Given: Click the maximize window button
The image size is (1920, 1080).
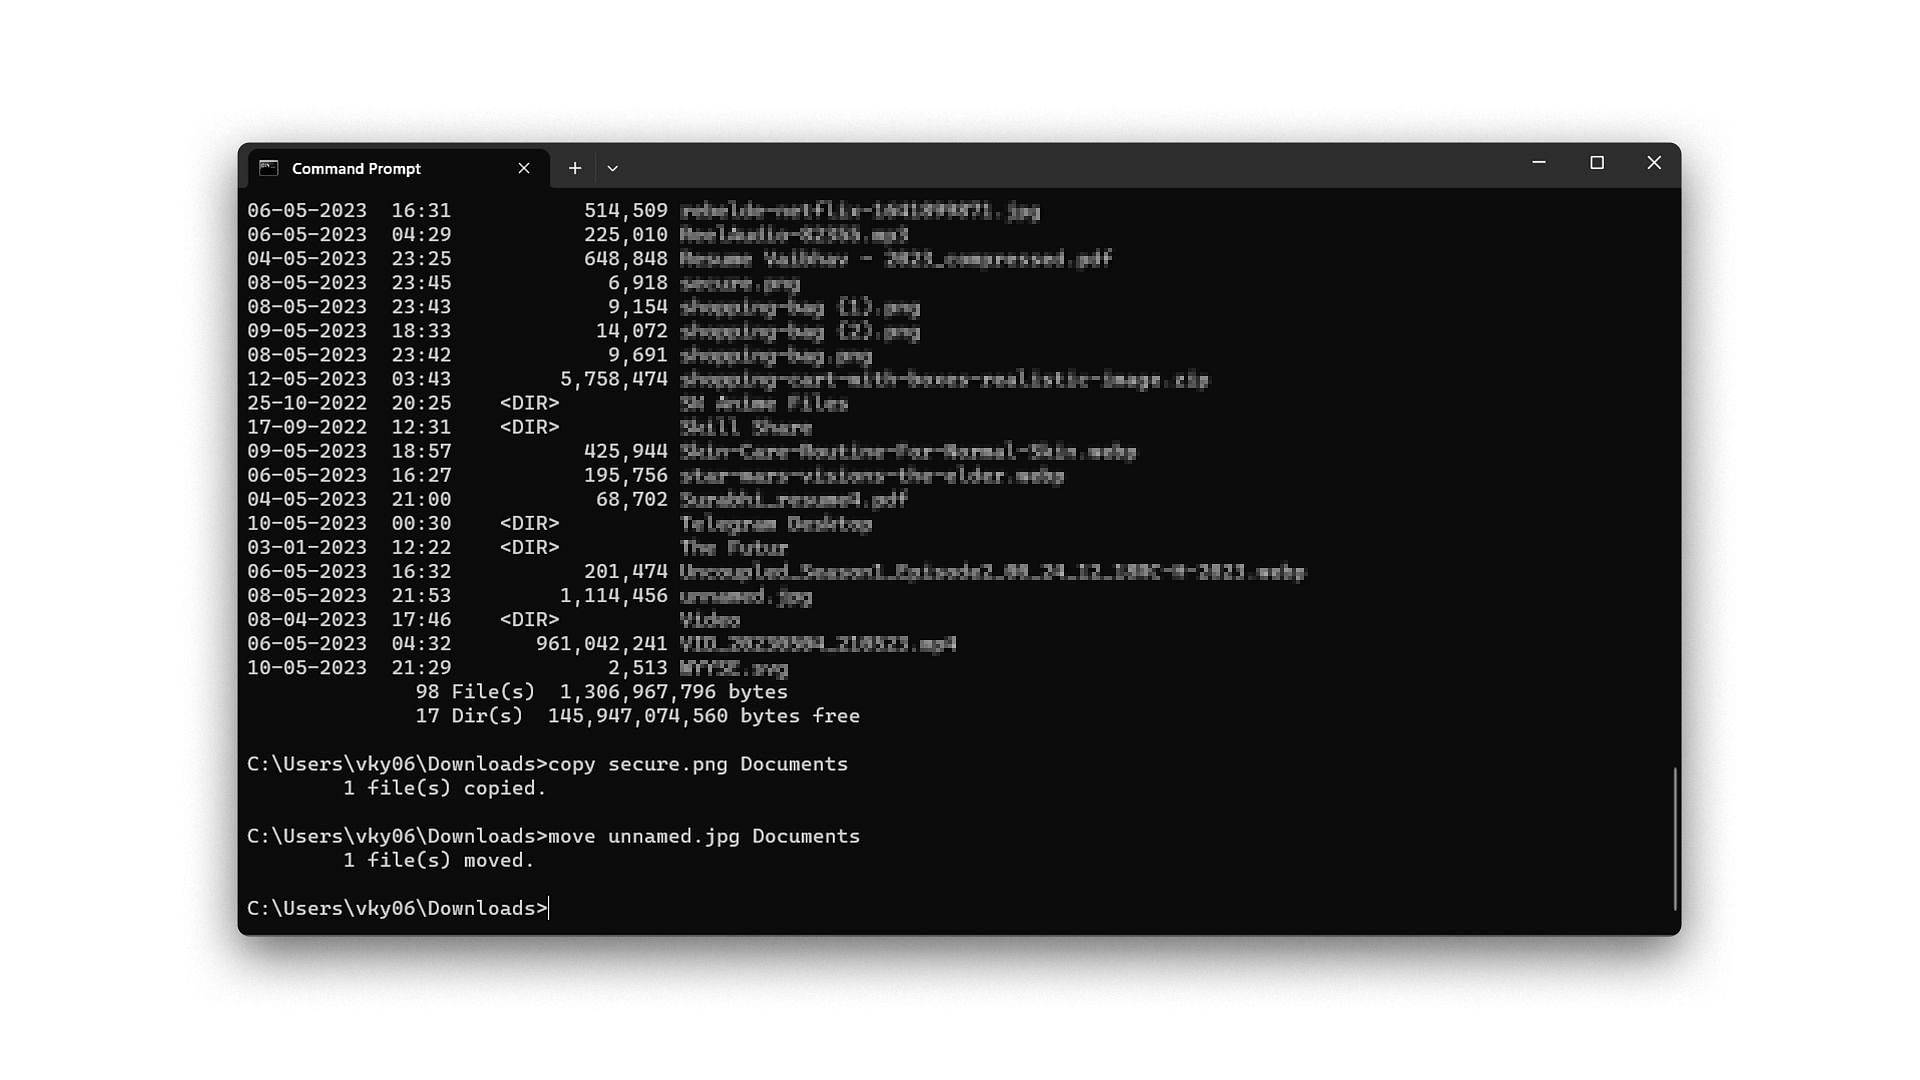Looking at the screenshot, I should pyautogui.click(x=1596, y=162).
